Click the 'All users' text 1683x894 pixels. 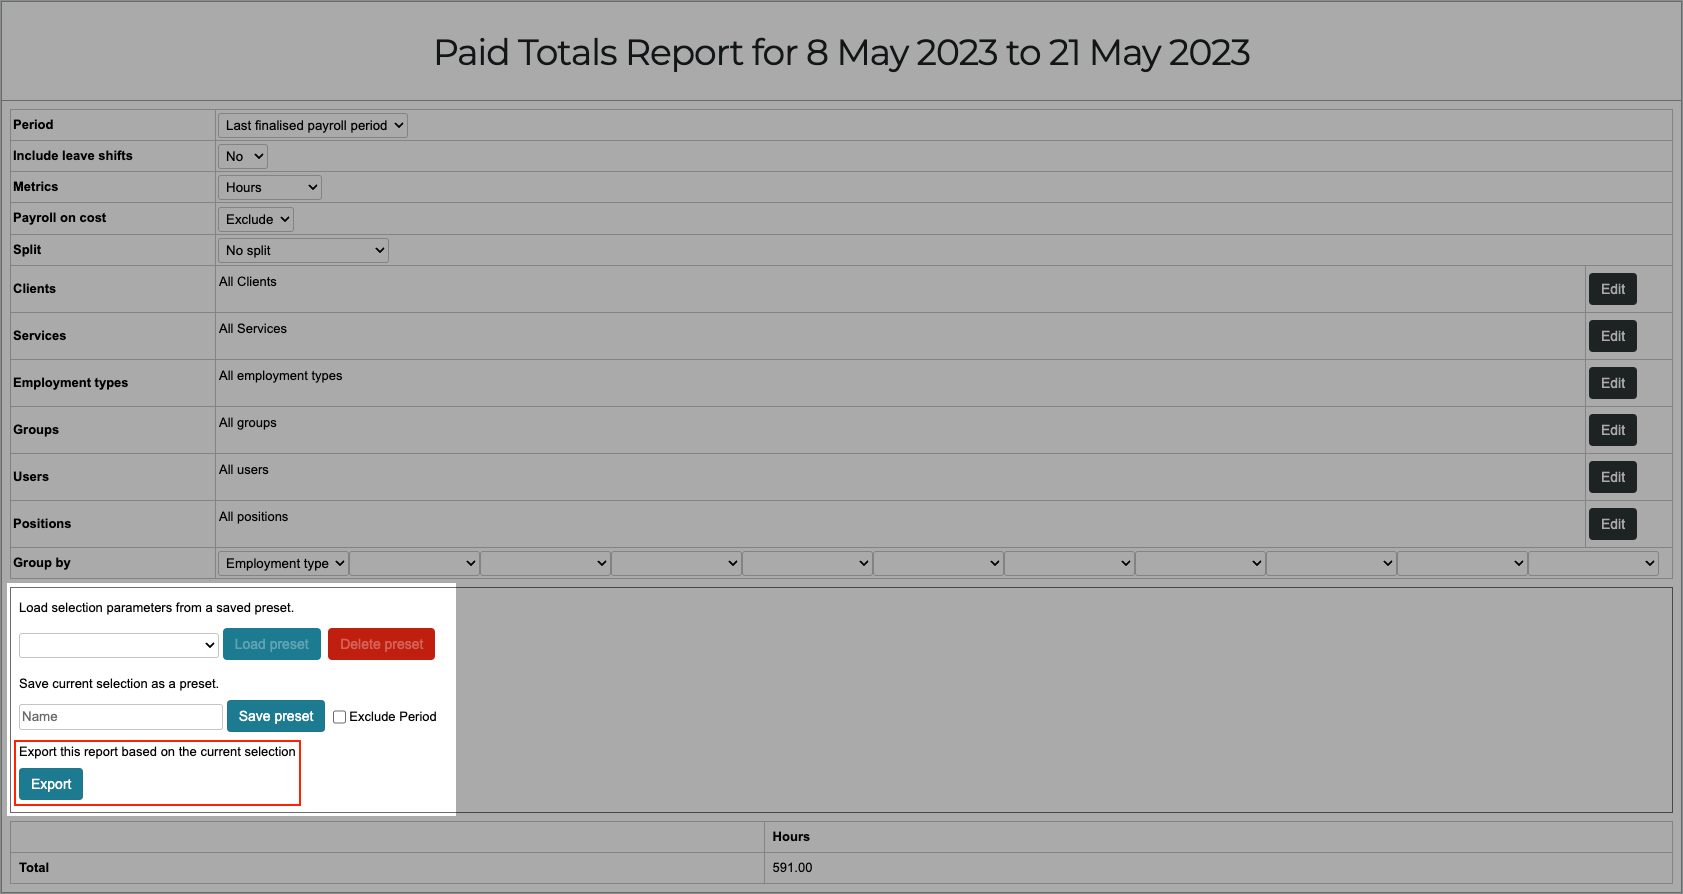point(244,470)
